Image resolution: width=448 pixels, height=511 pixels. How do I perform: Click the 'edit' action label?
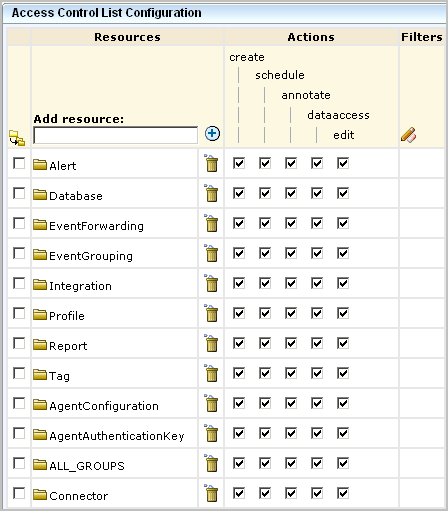344,135
